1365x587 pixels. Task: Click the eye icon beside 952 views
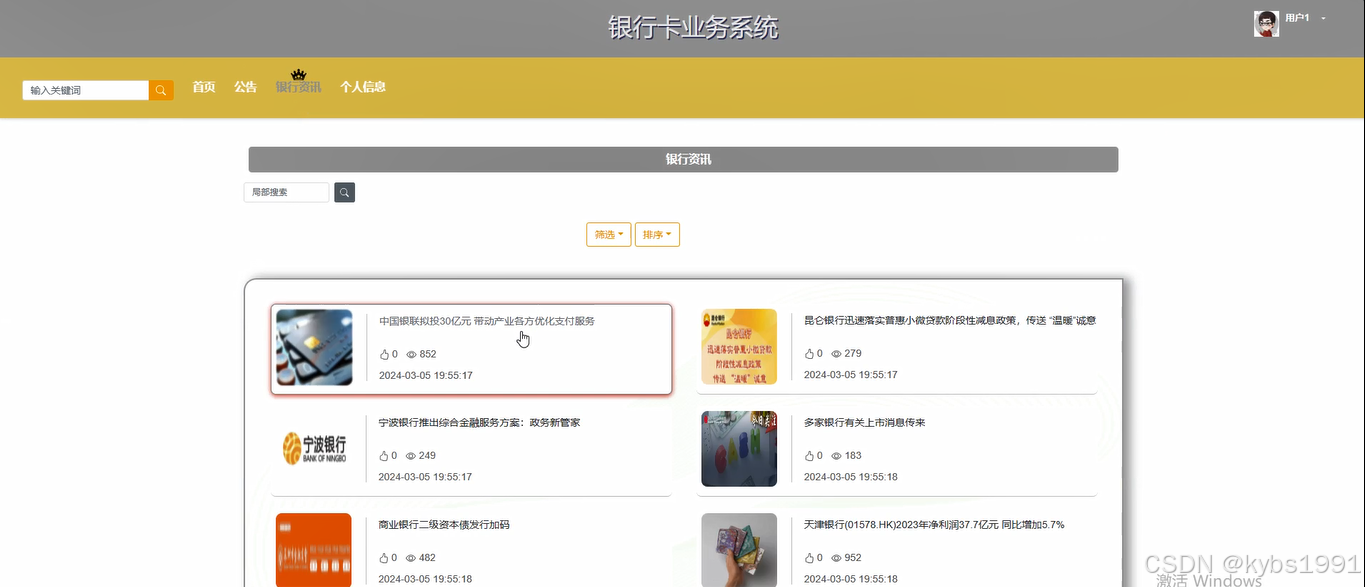[x=837, y=558]
